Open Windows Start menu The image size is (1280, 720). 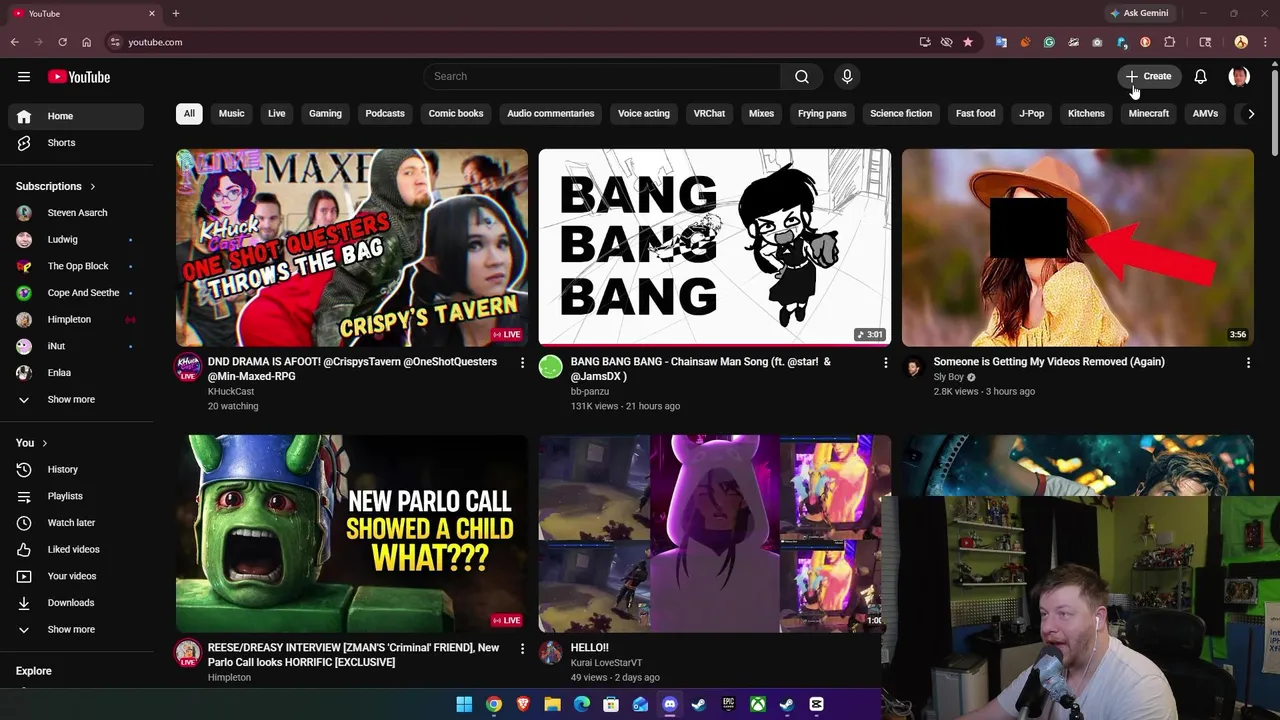click(x=464, y=705)
